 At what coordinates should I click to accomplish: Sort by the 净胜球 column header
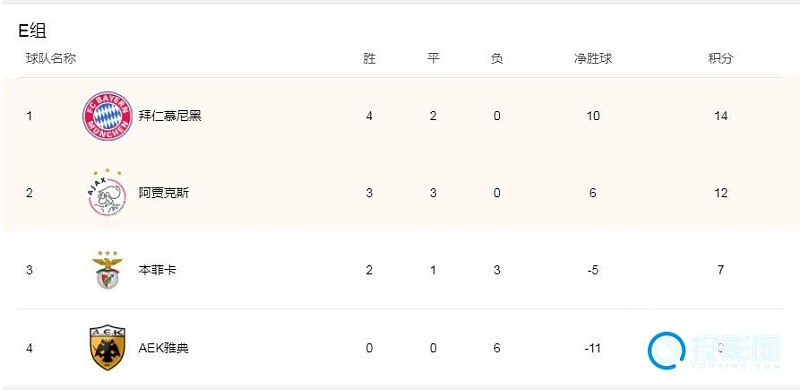click(x=592, y=59)
